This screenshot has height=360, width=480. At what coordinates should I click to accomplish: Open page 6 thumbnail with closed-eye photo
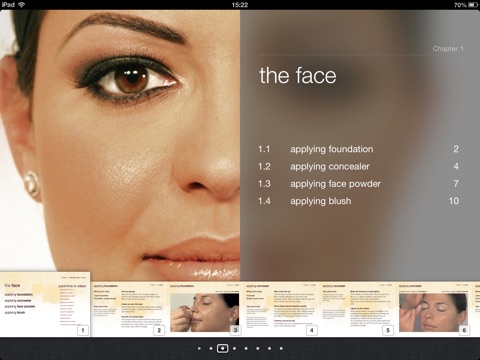[433, 308]
